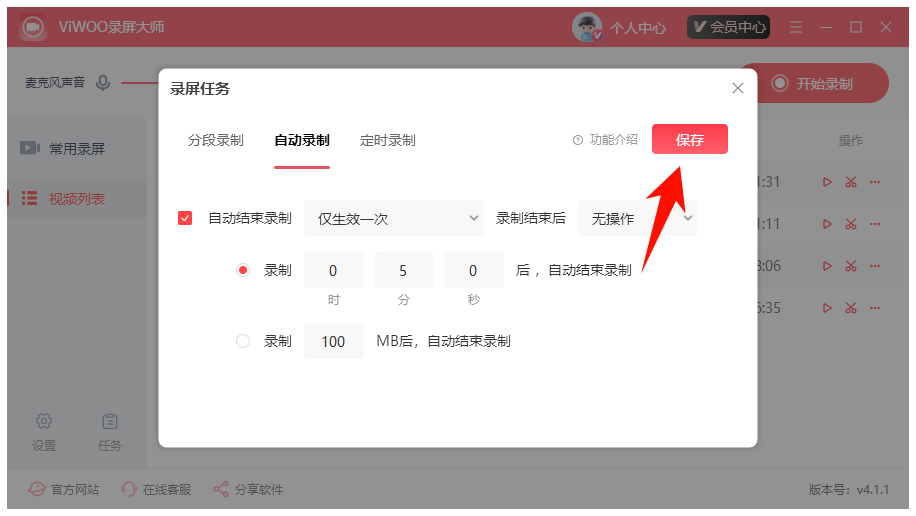Play the video in the 5:35 row
This screenshot has height=516, width=916.
[x=827, y=308]
